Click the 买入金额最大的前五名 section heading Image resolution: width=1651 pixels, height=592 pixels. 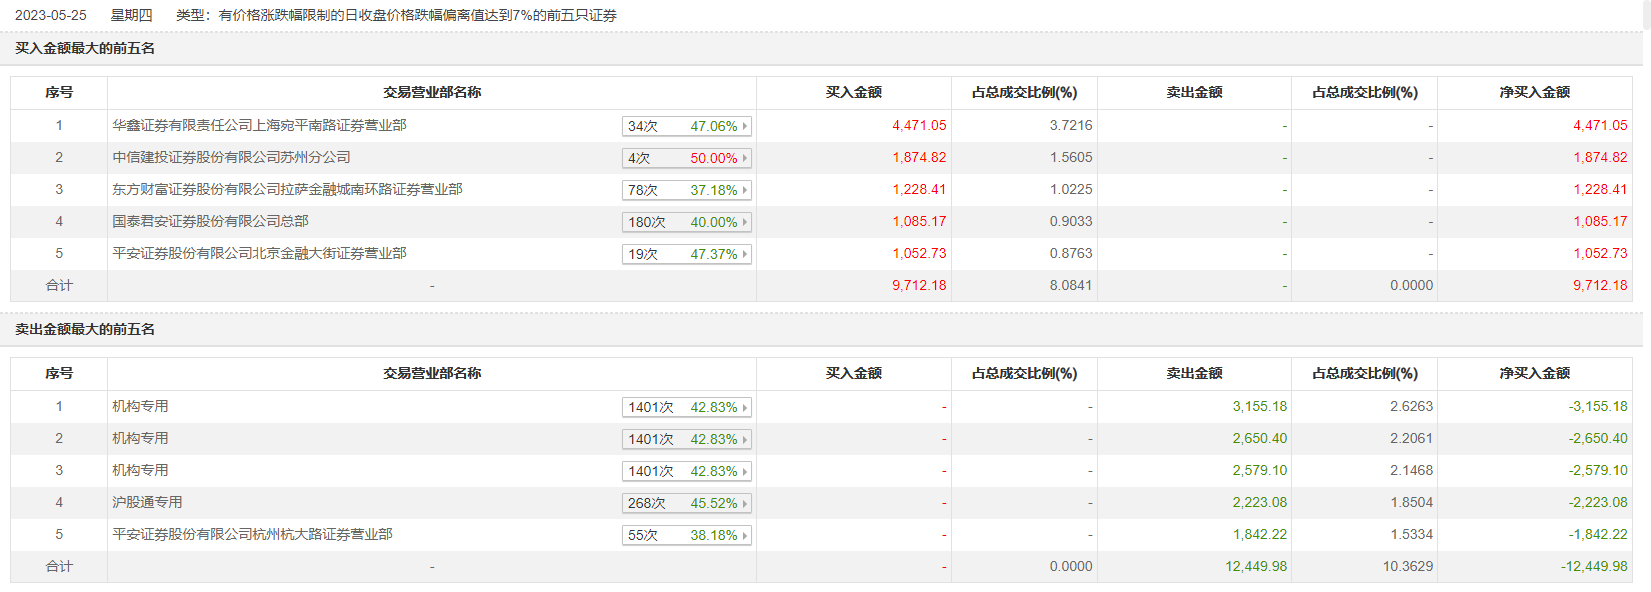(x=85, y=48)
